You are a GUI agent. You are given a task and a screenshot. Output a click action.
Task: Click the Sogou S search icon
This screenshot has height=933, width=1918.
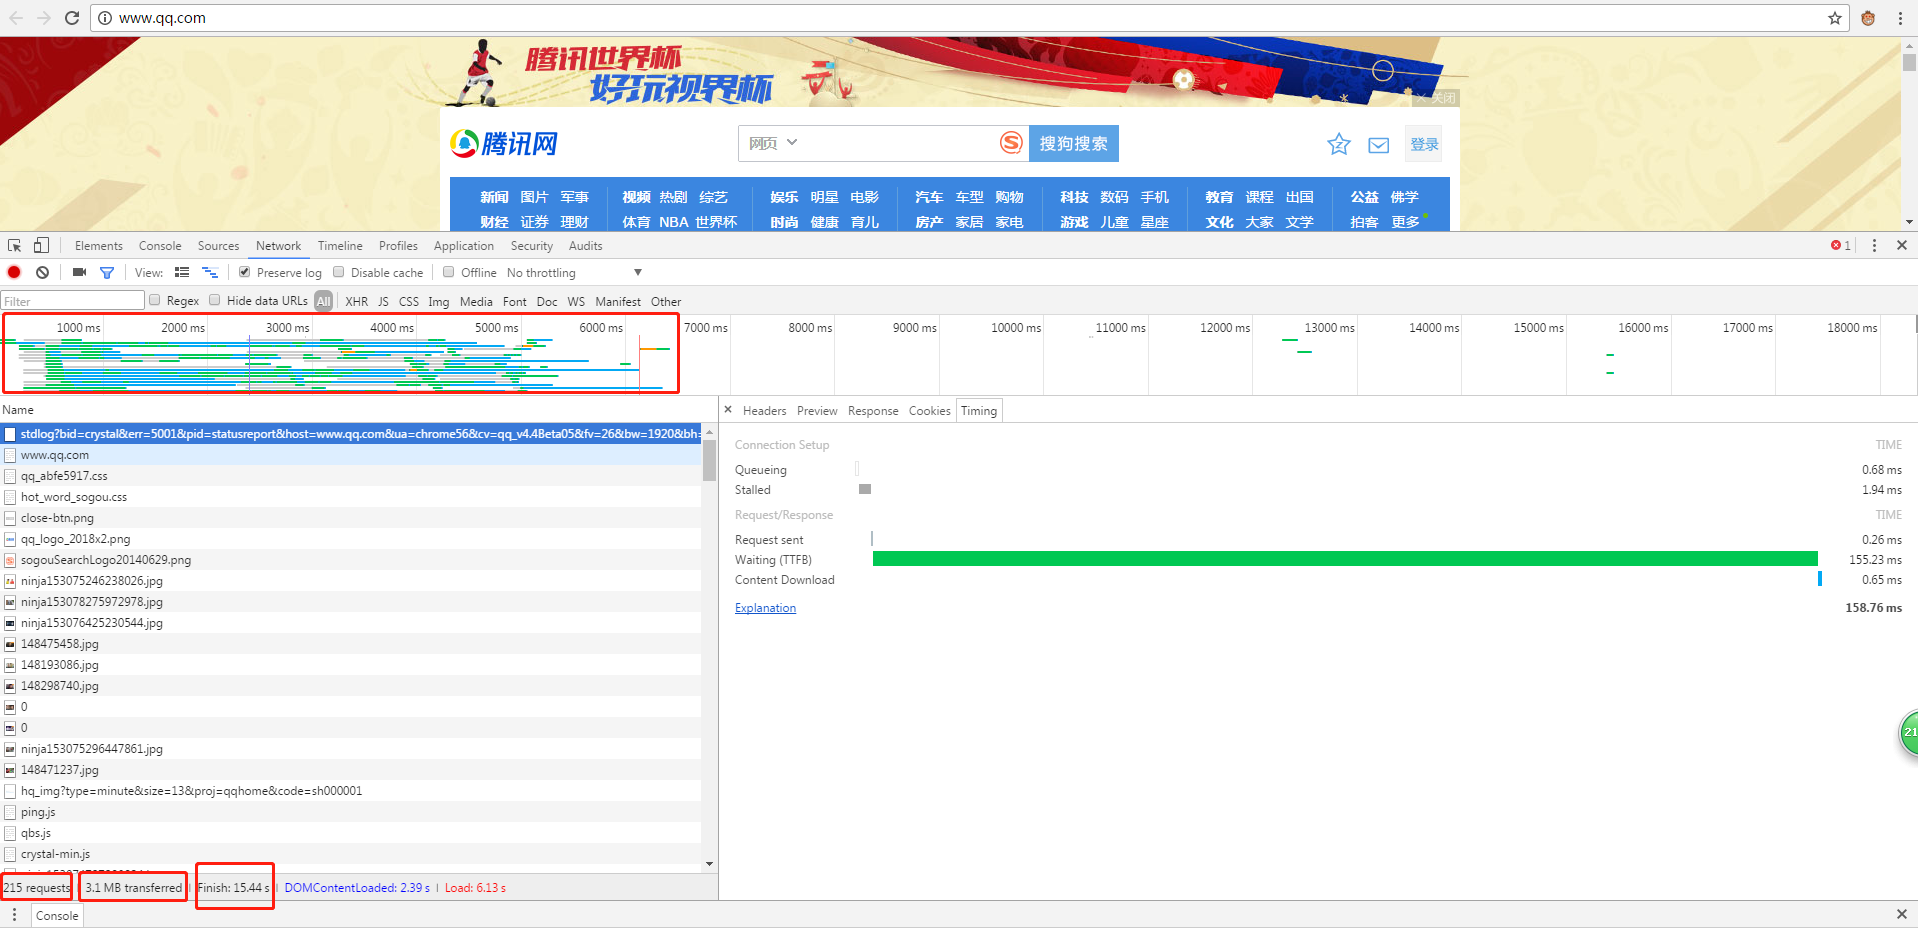point(1011,143)
